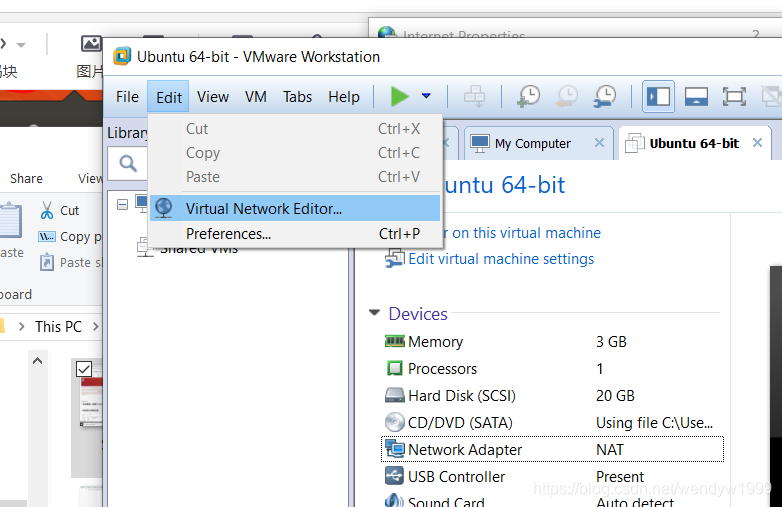This screenshot has width=782, height=507.
Task: Open the File menu in VMware
Action: [x=127, y=97]
